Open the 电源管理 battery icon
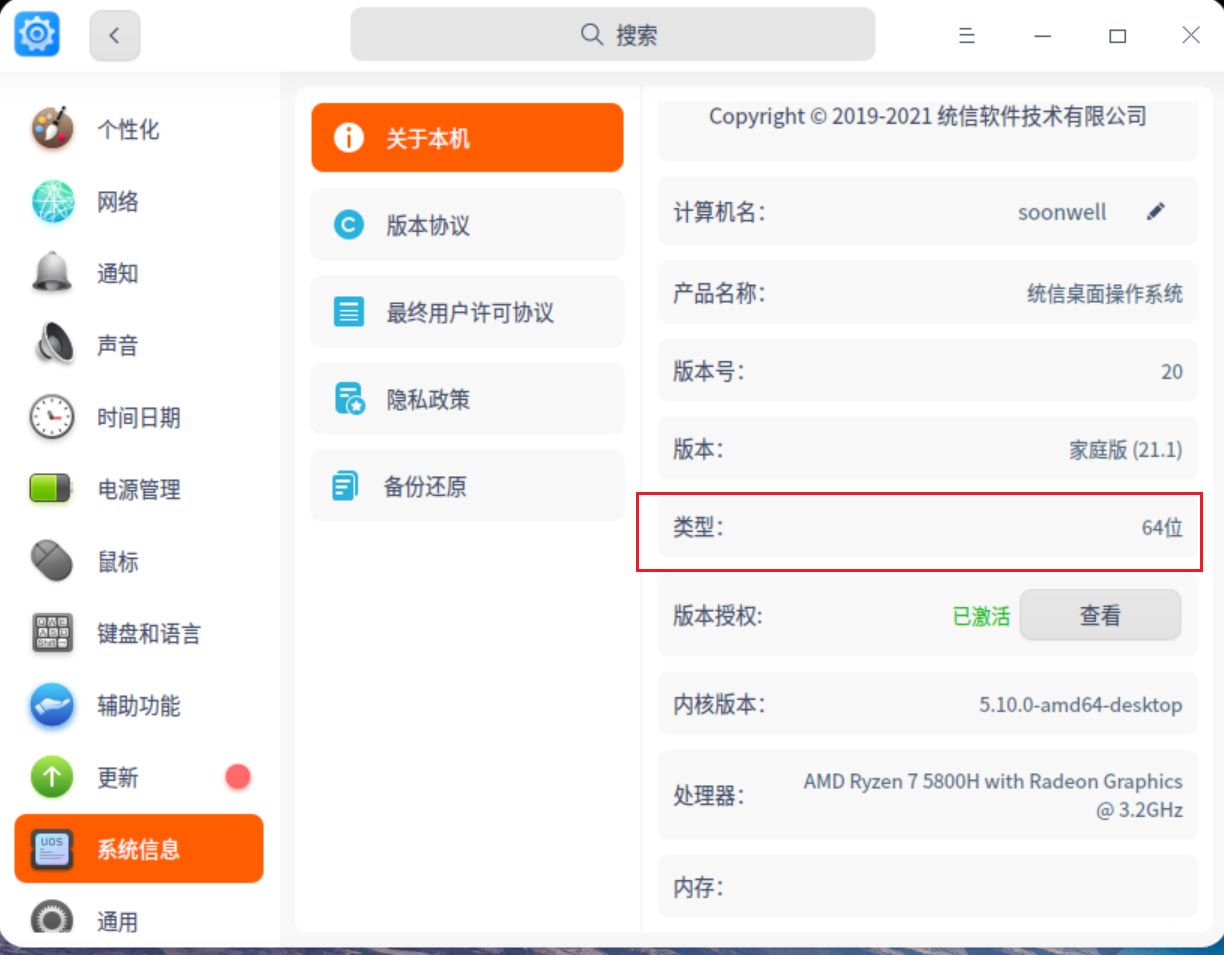The width and height of the screenshot is (1224, 955). [x=52, y=489]
